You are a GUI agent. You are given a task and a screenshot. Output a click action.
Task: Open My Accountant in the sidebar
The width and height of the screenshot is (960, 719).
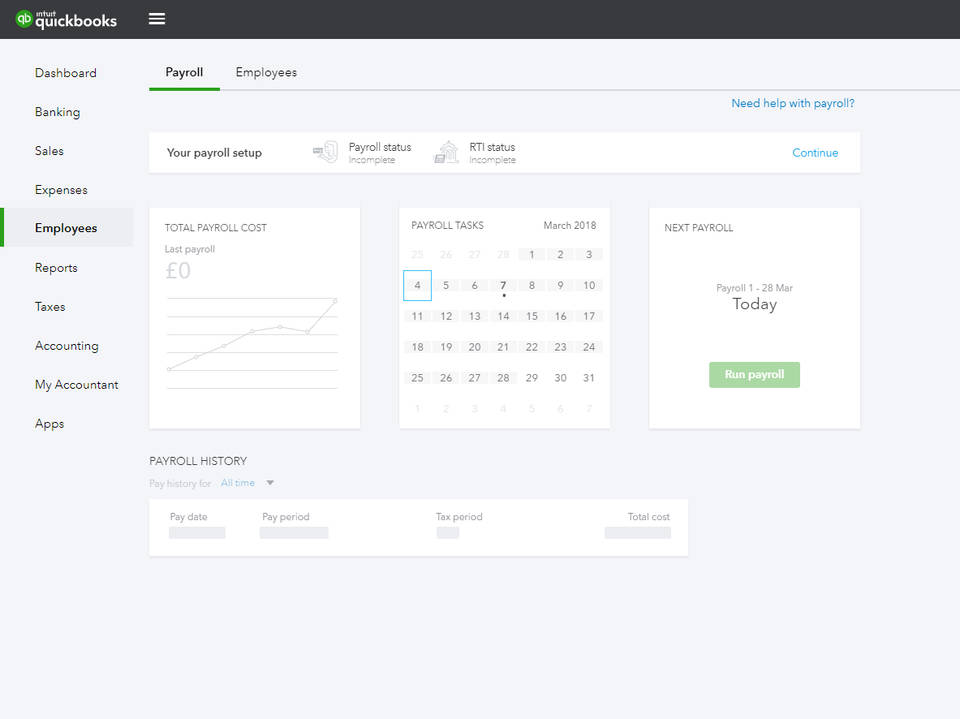[x=78, y=384]
